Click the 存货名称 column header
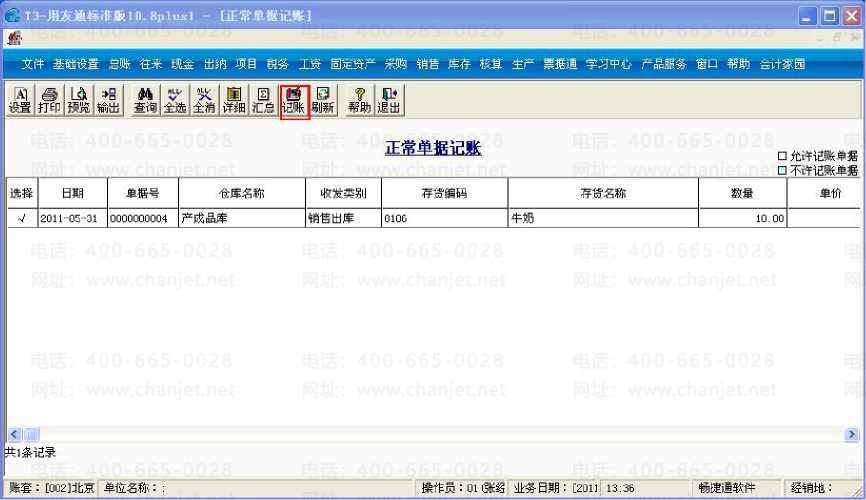The height and width of the screenshot is (500, 866). tap(603, 193)
